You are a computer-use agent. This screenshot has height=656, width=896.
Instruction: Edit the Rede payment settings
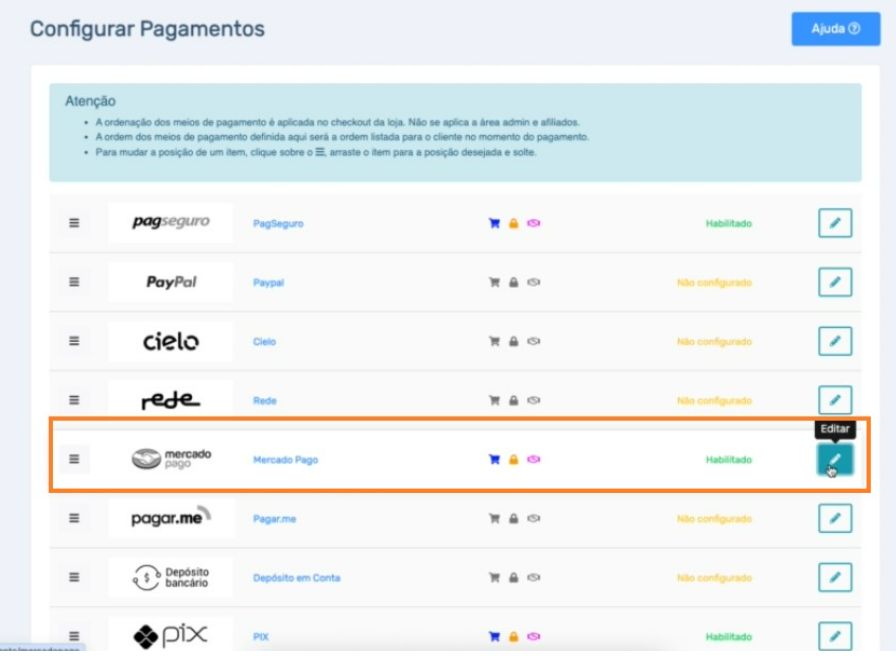(835, 400)
